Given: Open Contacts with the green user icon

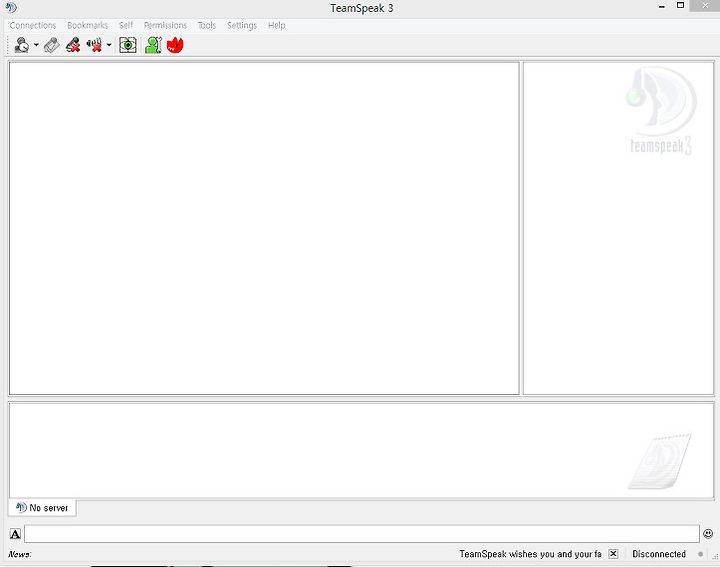Looking at the screenshot, I should click(x=153, y=45).
